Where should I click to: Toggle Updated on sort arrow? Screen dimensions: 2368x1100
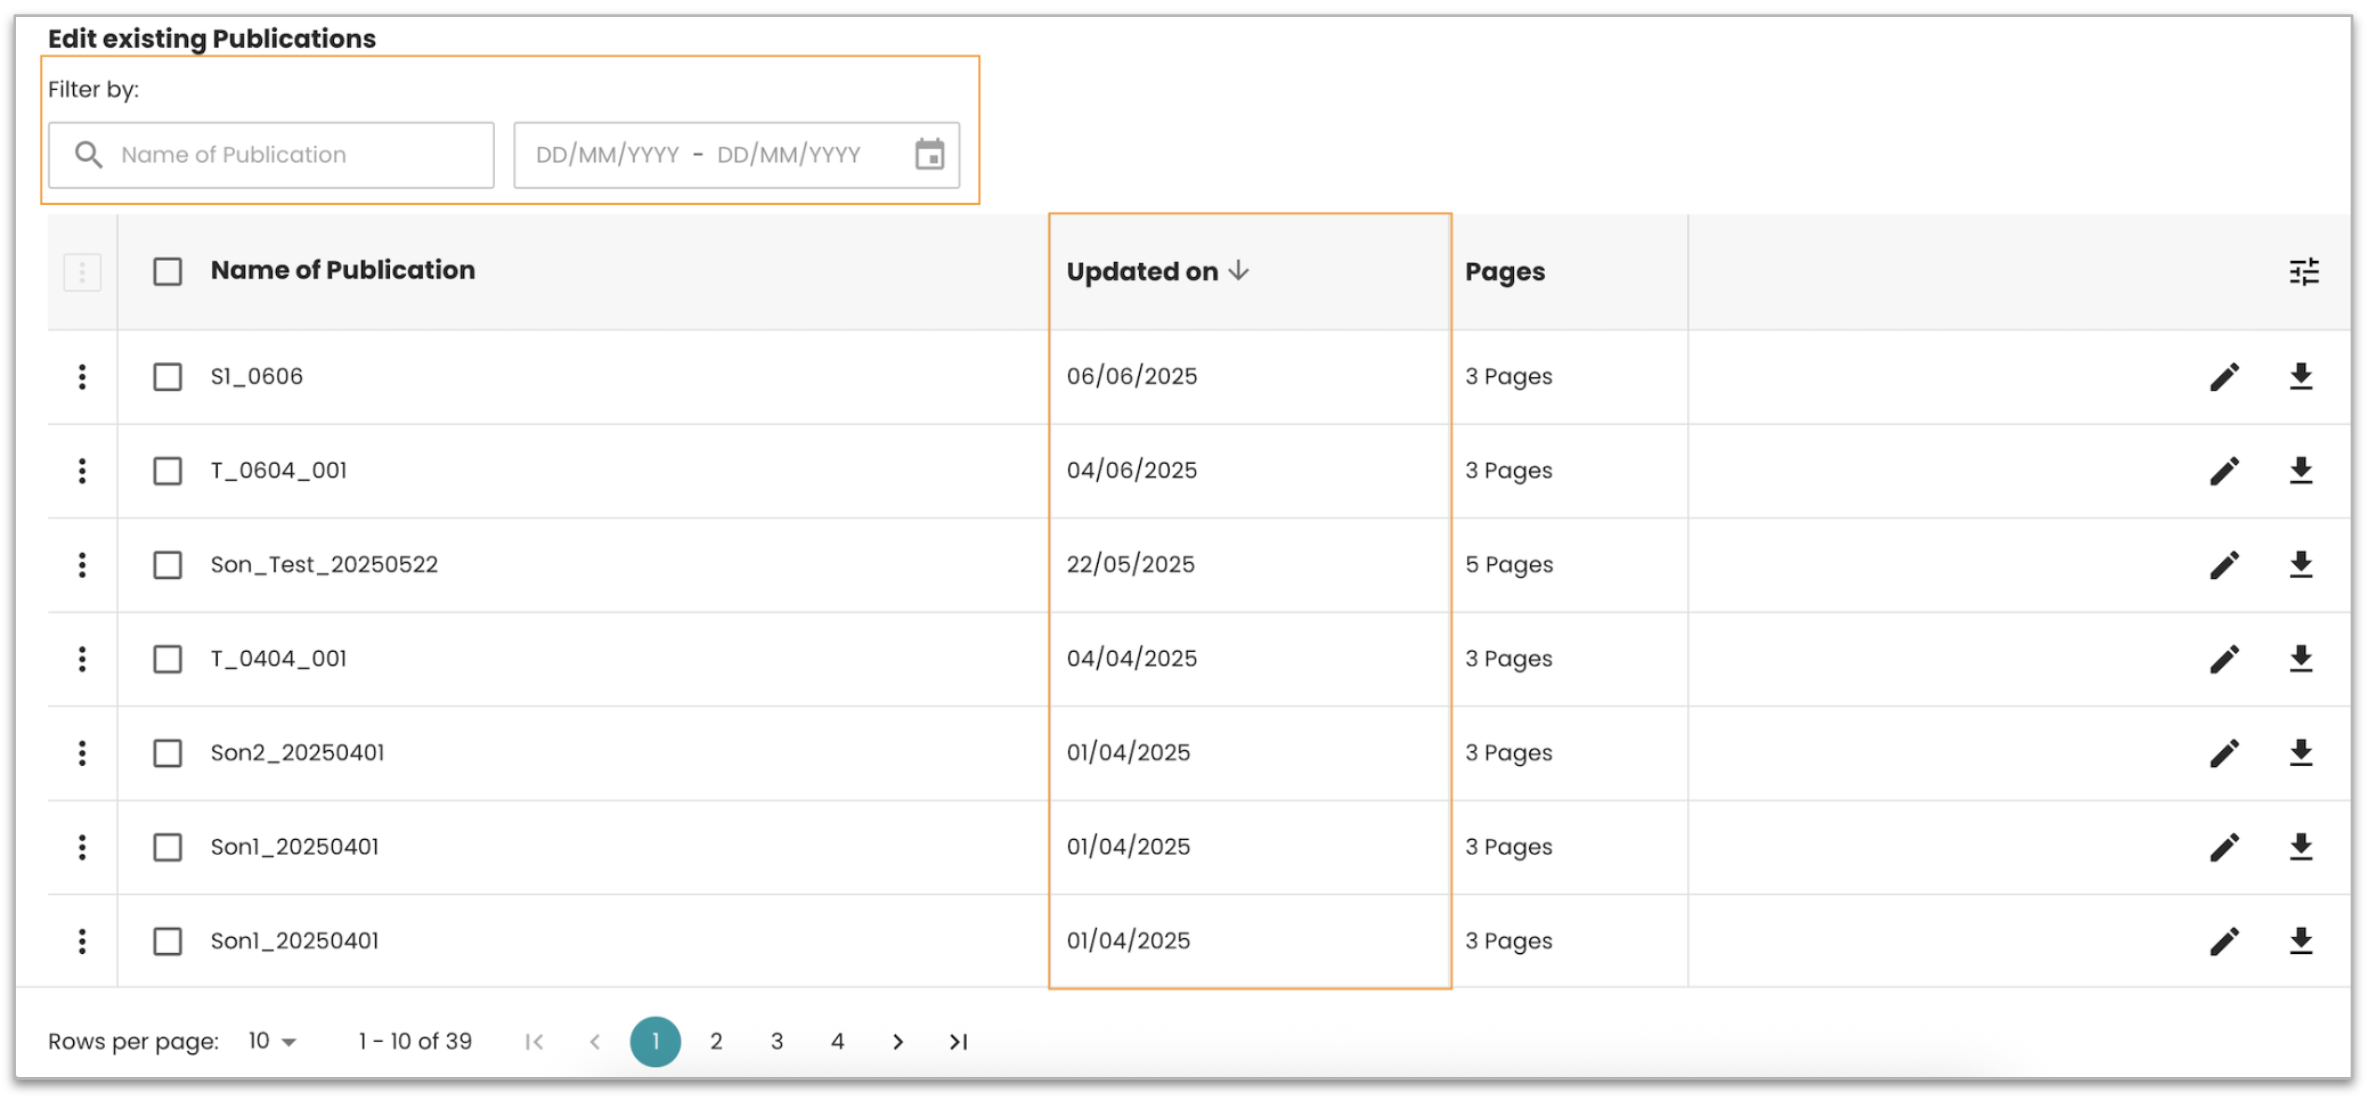pos(1239,271)
